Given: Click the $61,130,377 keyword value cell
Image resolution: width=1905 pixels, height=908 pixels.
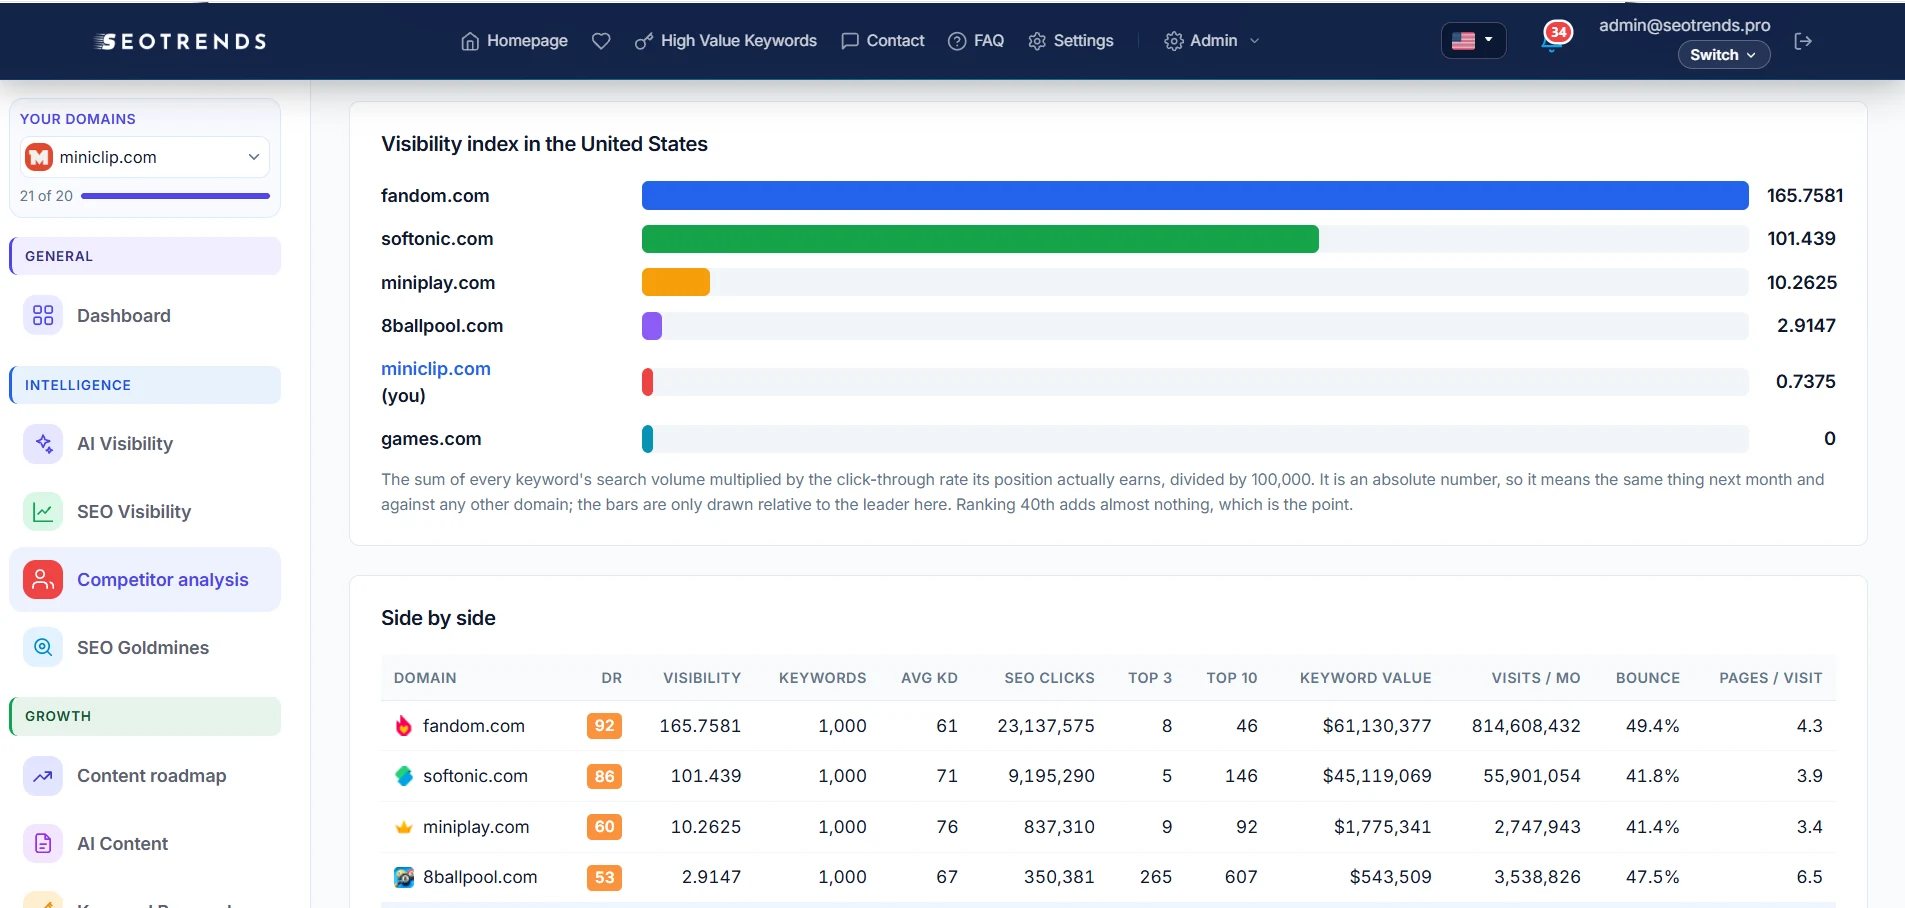Looking at the screenshot, I should pos(1377,726).
